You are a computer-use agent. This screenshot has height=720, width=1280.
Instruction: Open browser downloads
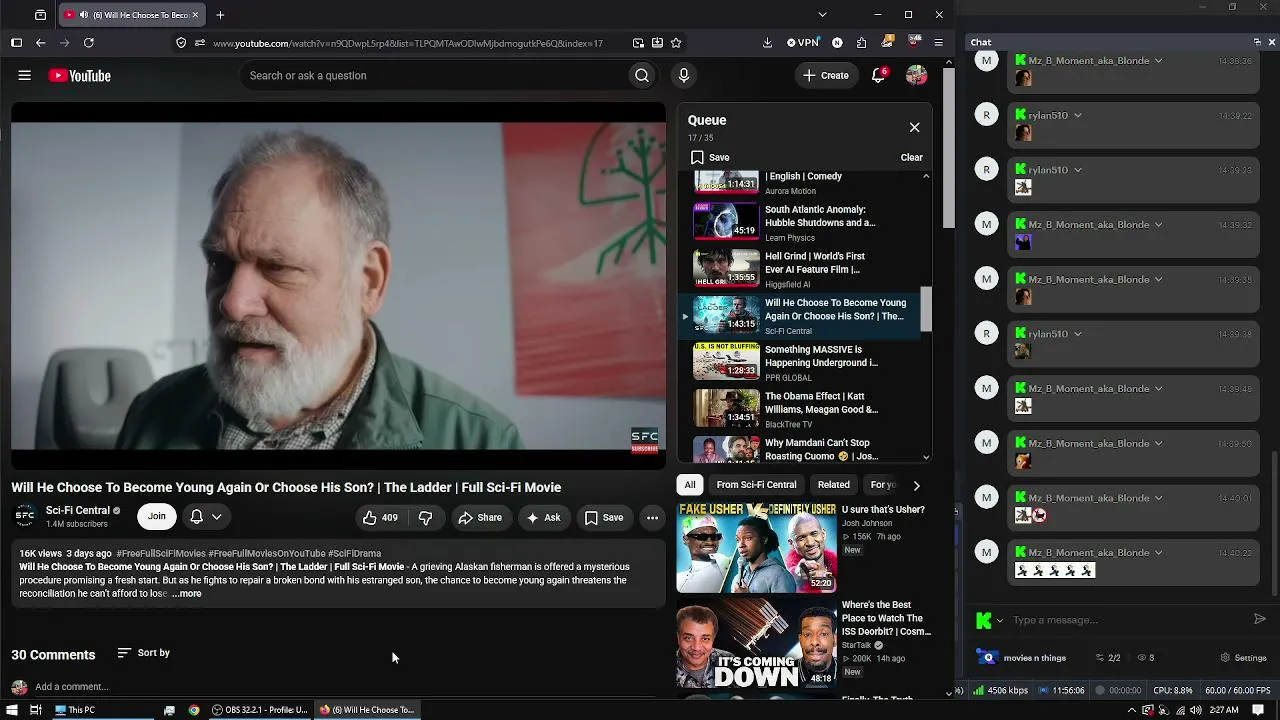767,43
